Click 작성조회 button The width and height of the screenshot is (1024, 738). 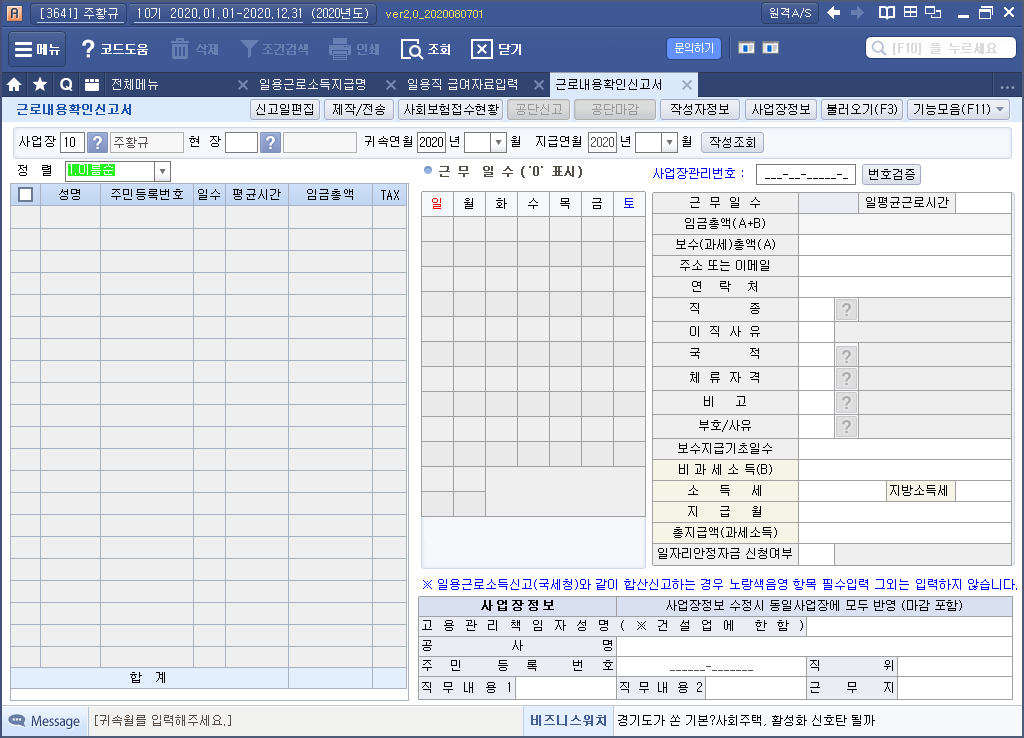732,142
